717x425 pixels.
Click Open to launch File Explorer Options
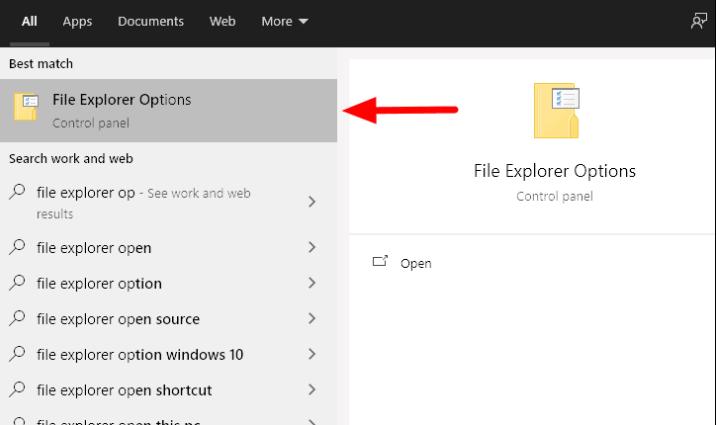tap(415, 263)
